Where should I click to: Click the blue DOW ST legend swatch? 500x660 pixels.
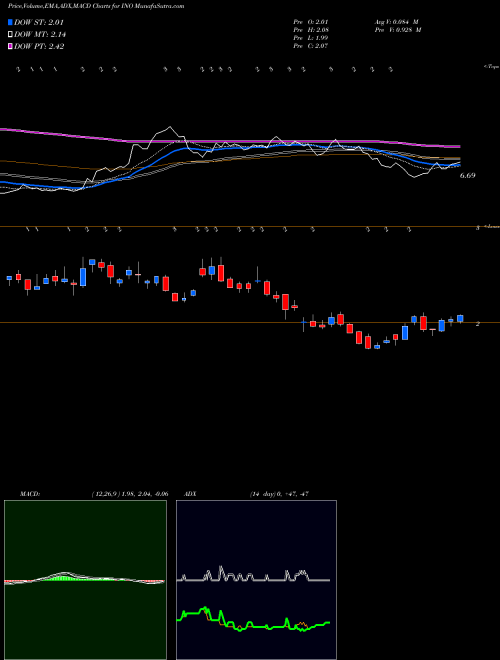point(11,23)
